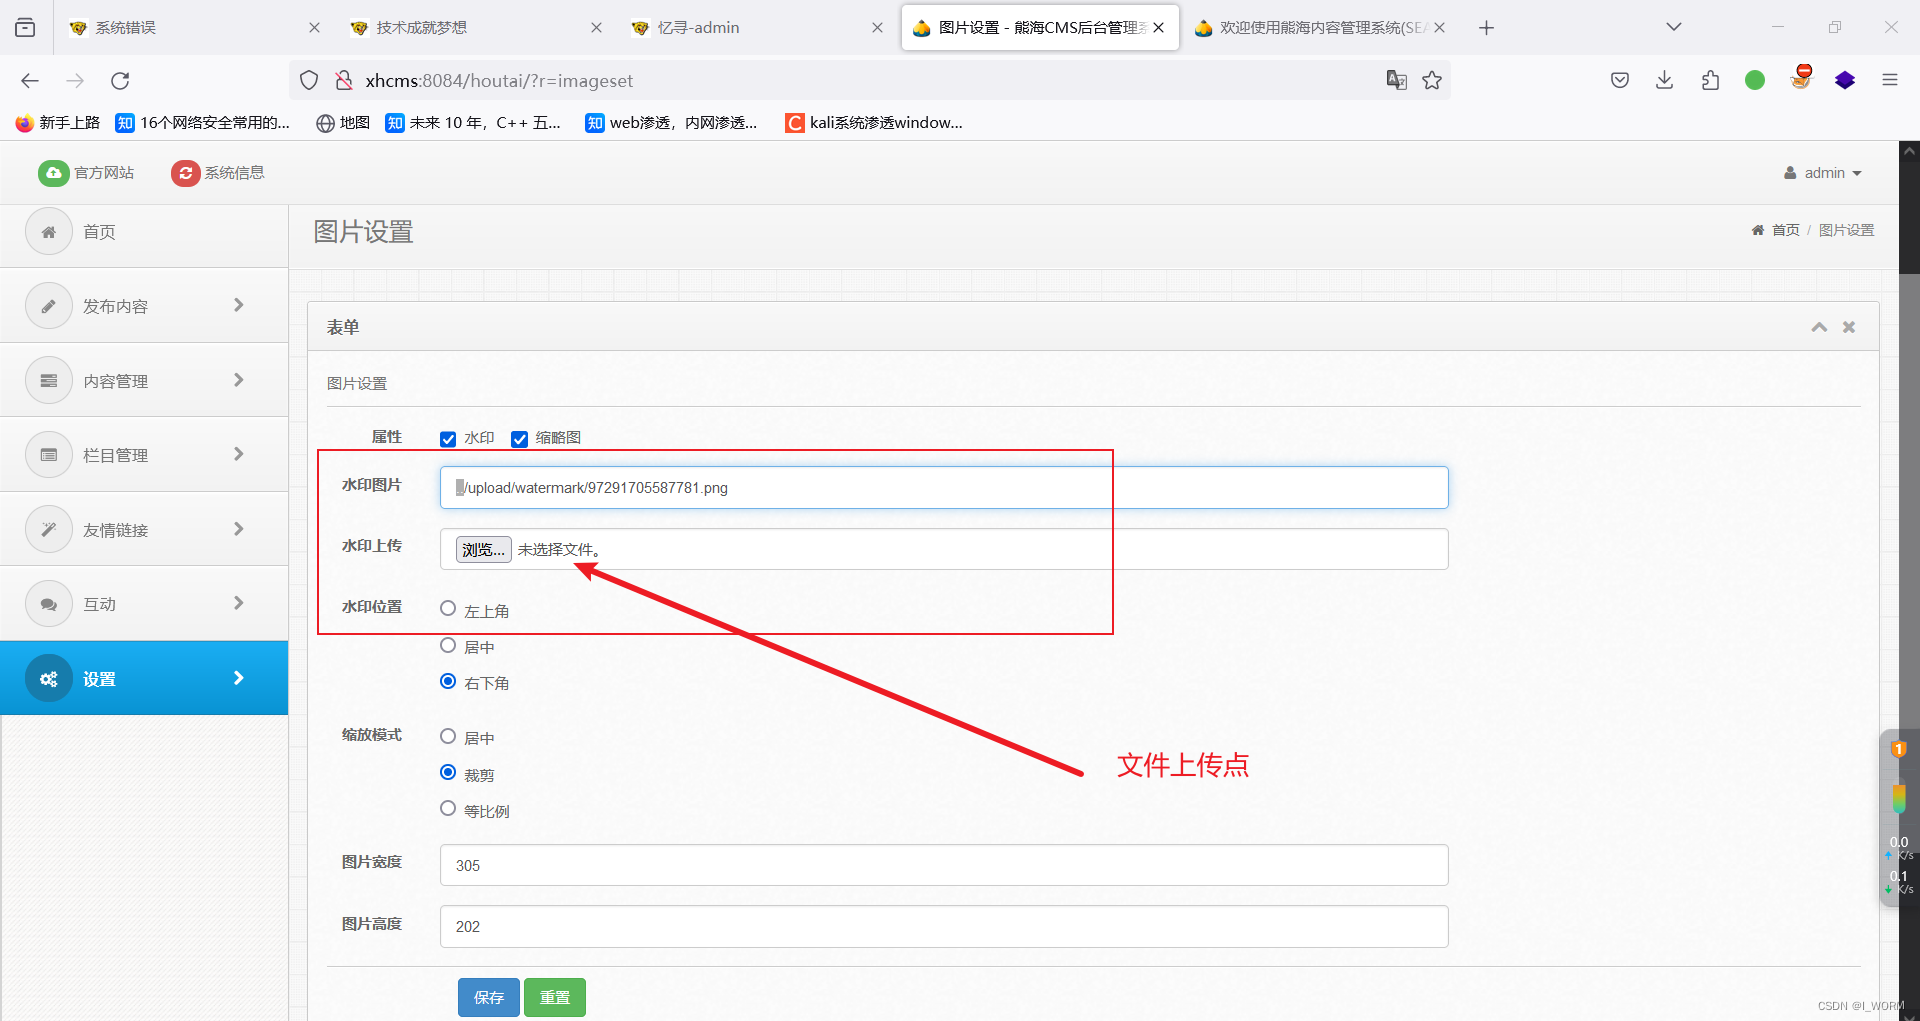Click the 内容管理 sidebar icon

pyautogui.click(x=49, y=381)
